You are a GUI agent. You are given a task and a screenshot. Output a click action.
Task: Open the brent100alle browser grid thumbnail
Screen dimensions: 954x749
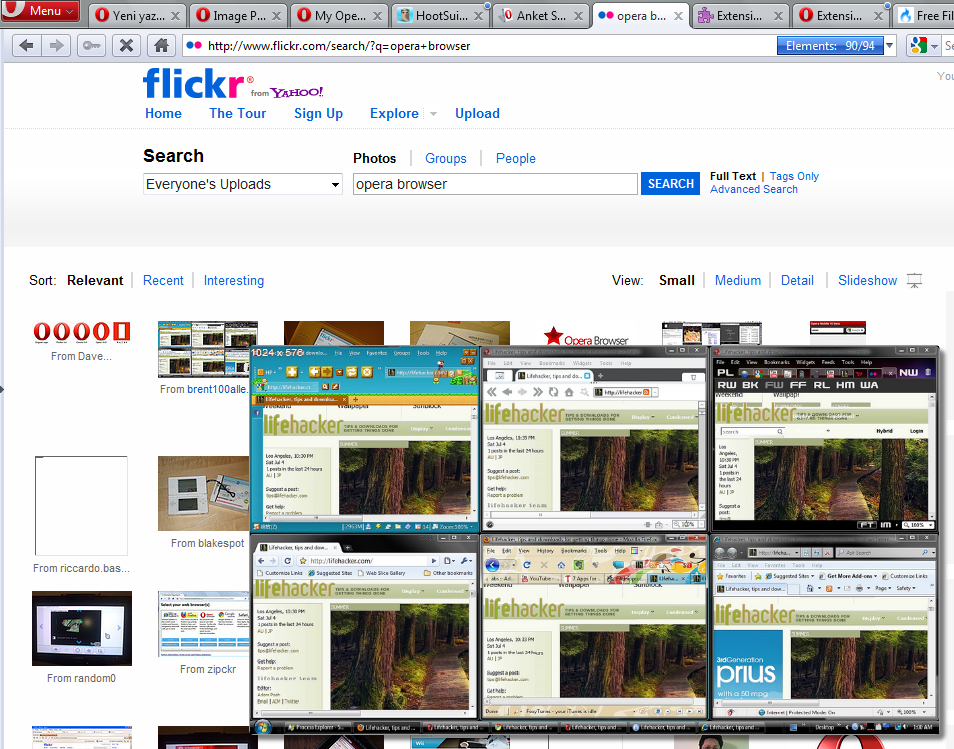click(203, 349)
